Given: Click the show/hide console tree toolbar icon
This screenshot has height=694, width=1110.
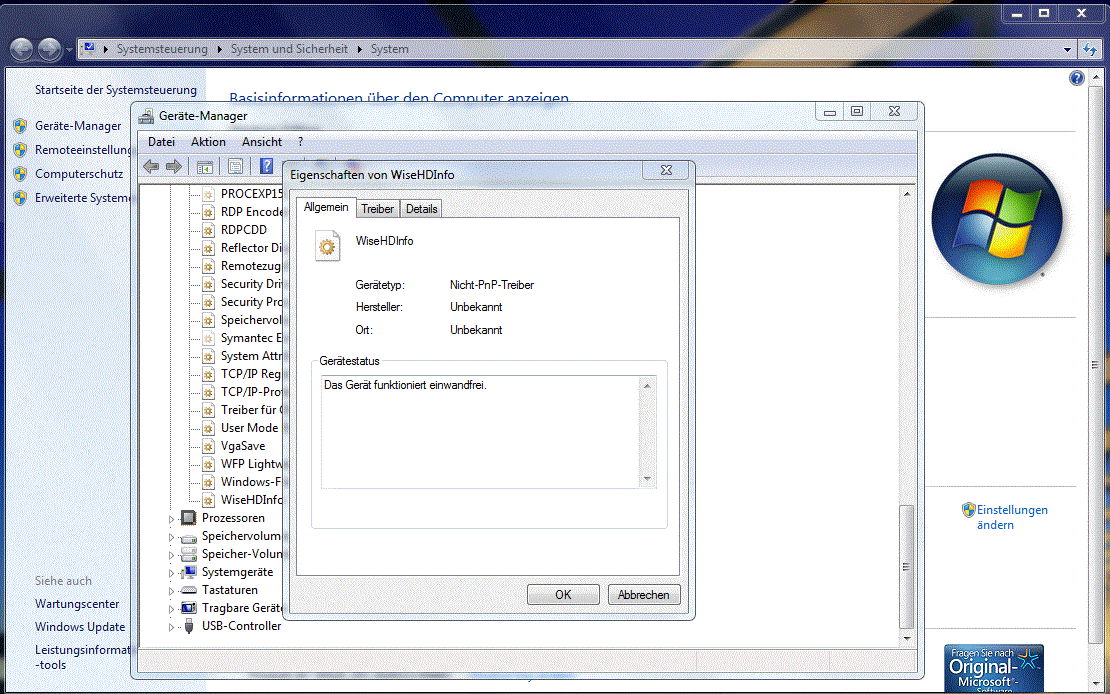Looking at the screenshot, I should tap(204, 166).
